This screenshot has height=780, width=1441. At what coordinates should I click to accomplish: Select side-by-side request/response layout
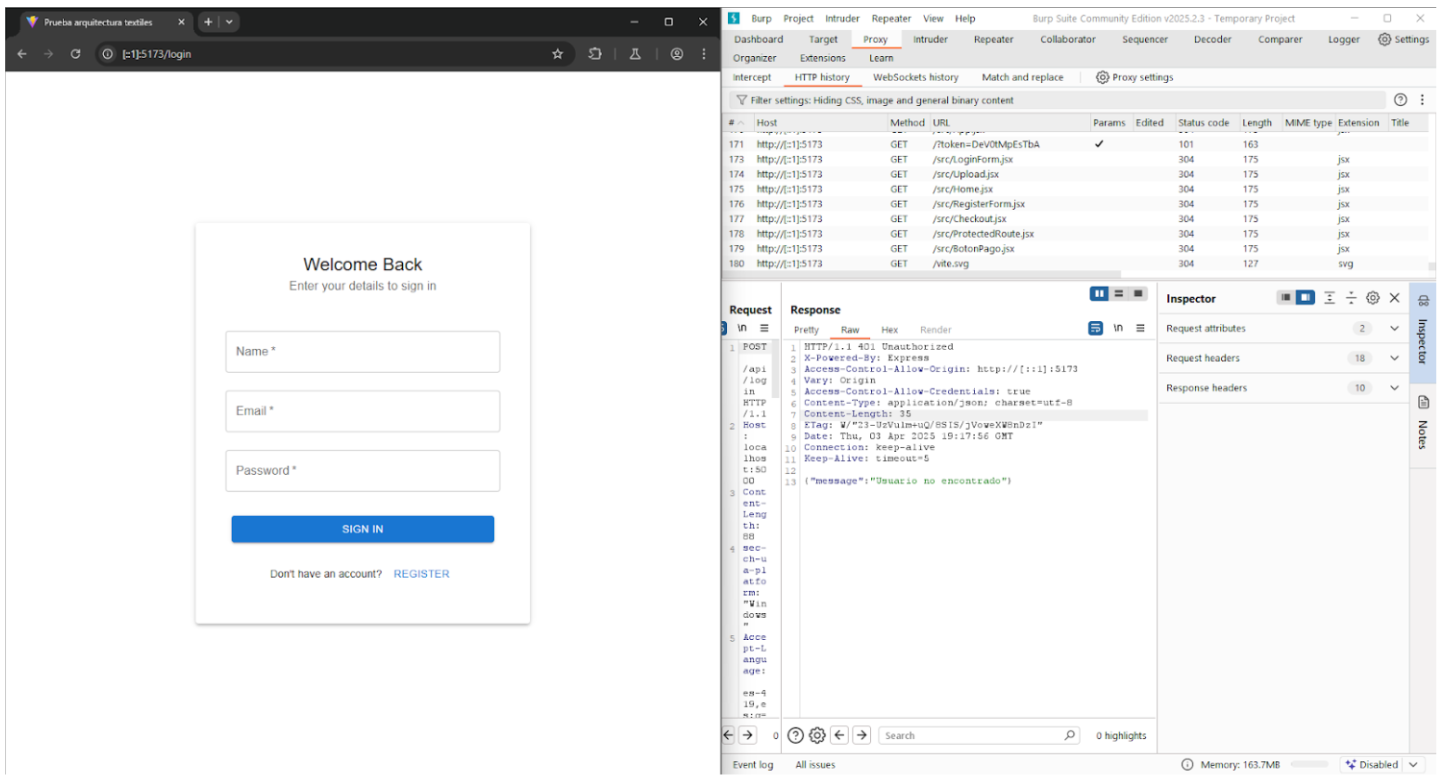click(x=1099, y=294)
